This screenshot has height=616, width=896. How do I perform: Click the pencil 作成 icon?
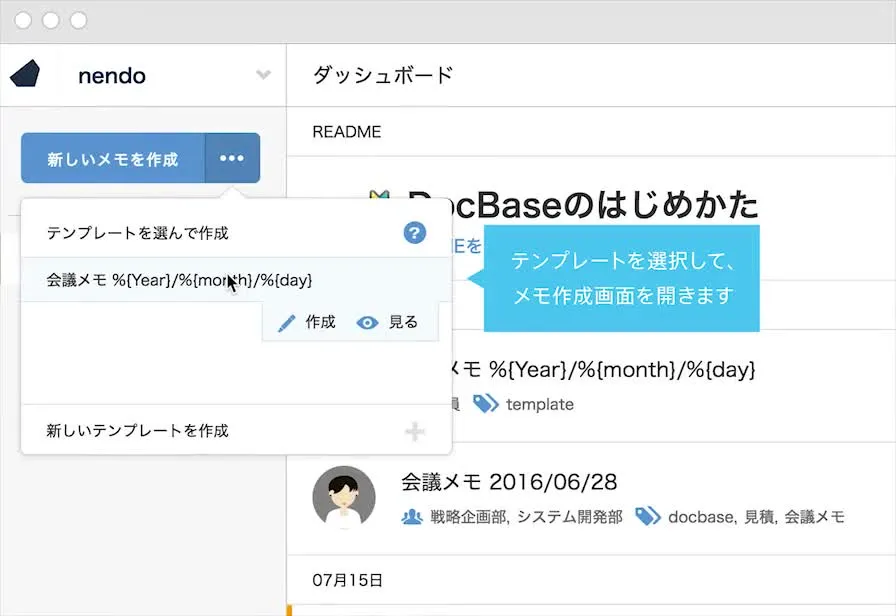(x=288, y=323)
